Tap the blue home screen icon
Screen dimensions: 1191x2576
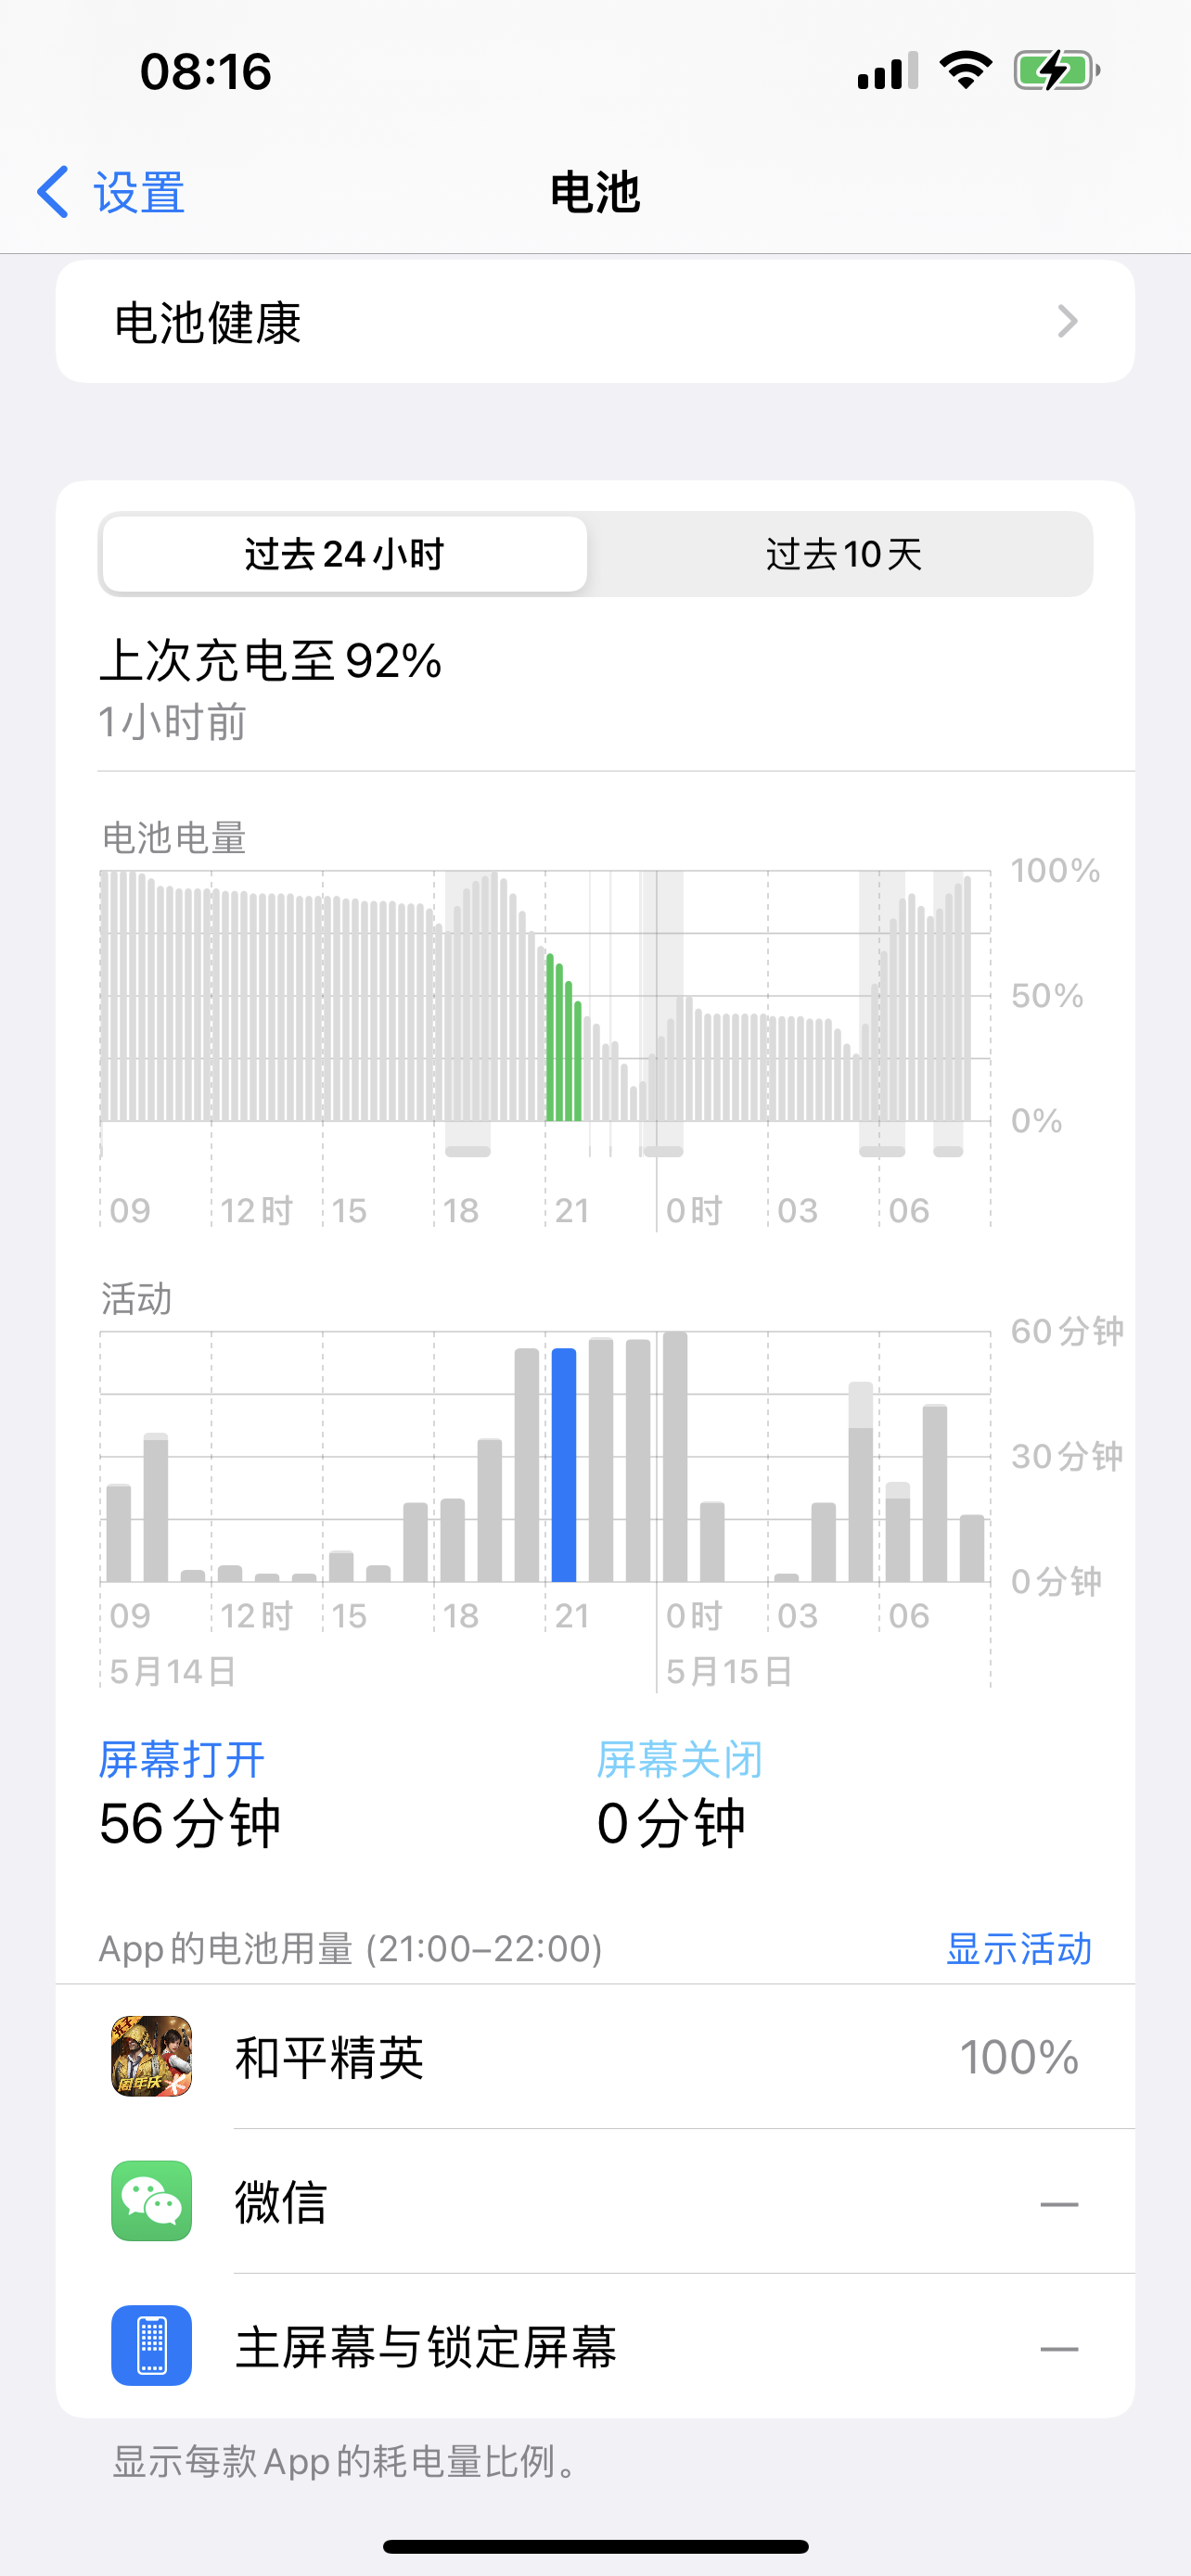151,2345
